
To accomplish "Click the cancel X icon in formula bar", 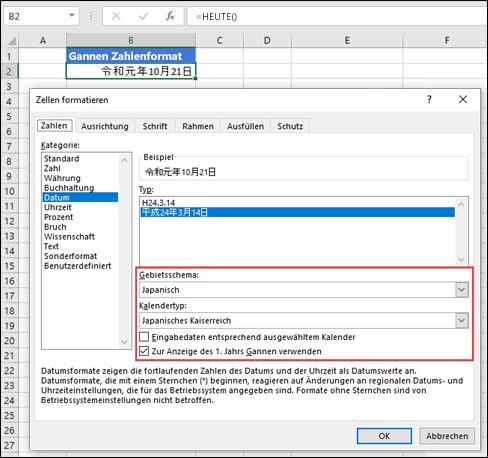I will 116,16.
